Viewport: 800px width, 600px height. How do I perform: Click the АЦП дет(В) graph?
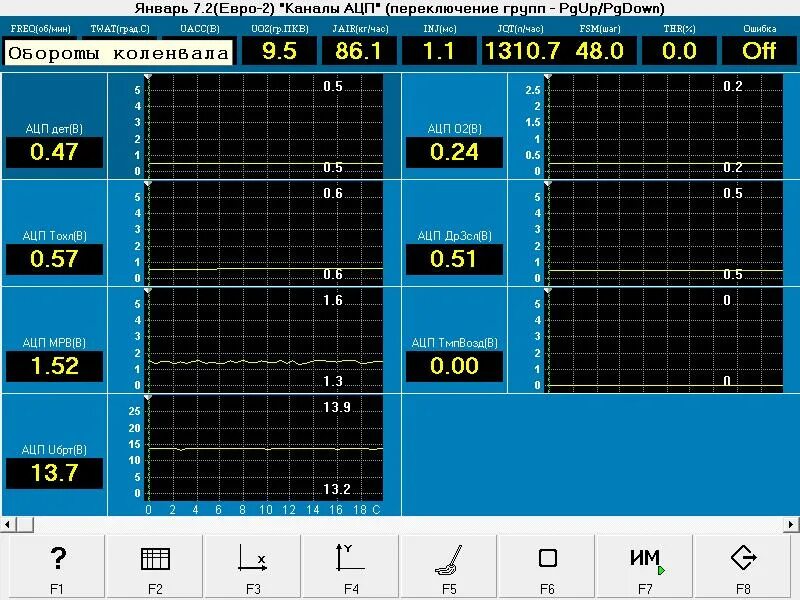(265, 126)
